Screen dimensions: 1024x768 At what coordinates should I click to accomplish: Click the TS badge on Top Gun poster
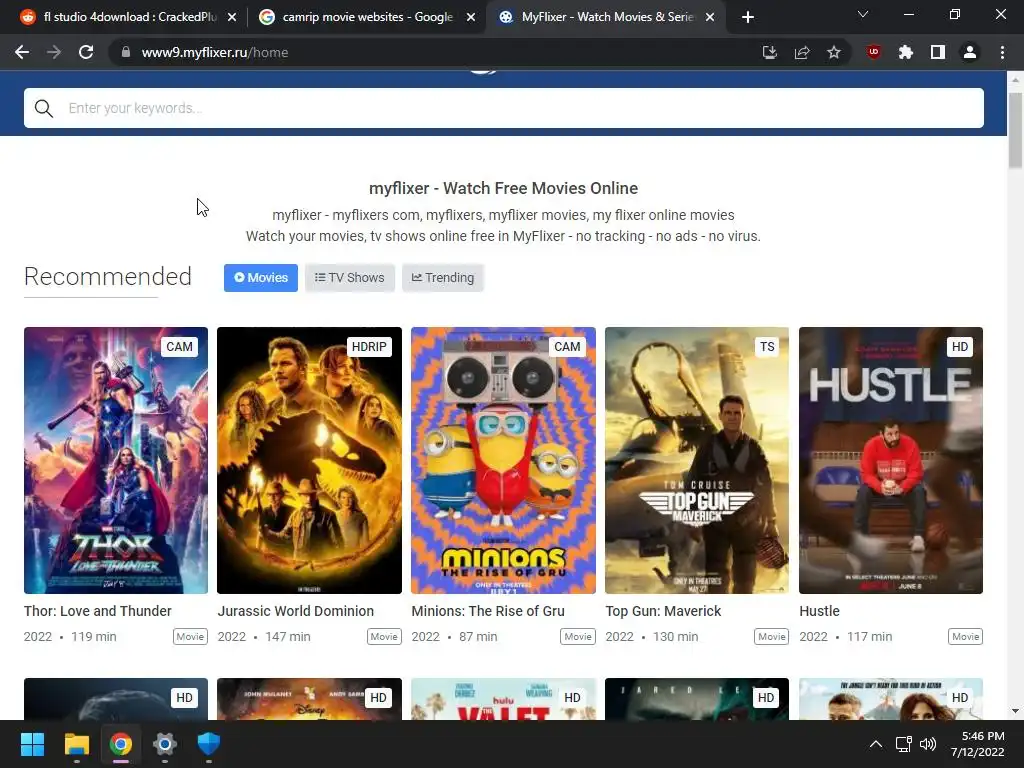click(x=767, y=347)
